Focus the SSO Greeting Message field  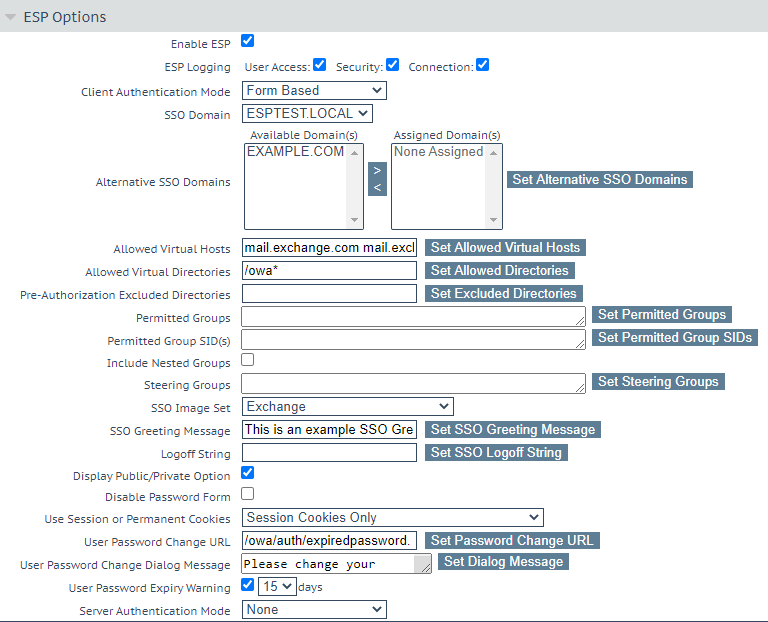click(x=329, y=430)
